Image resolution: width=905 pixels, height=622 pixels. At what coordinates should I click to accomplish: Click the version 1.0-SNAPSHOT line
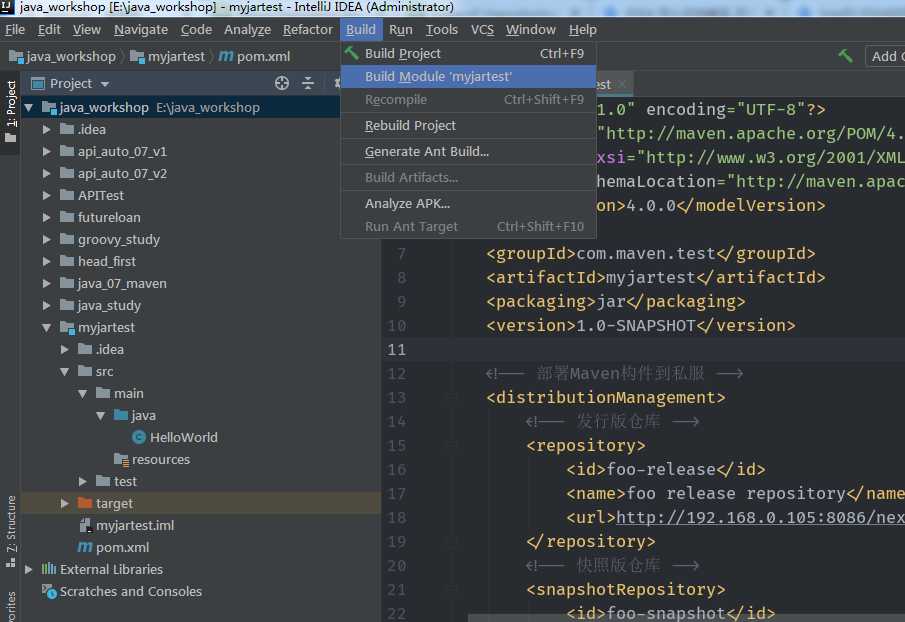click(x=641, y=325)
